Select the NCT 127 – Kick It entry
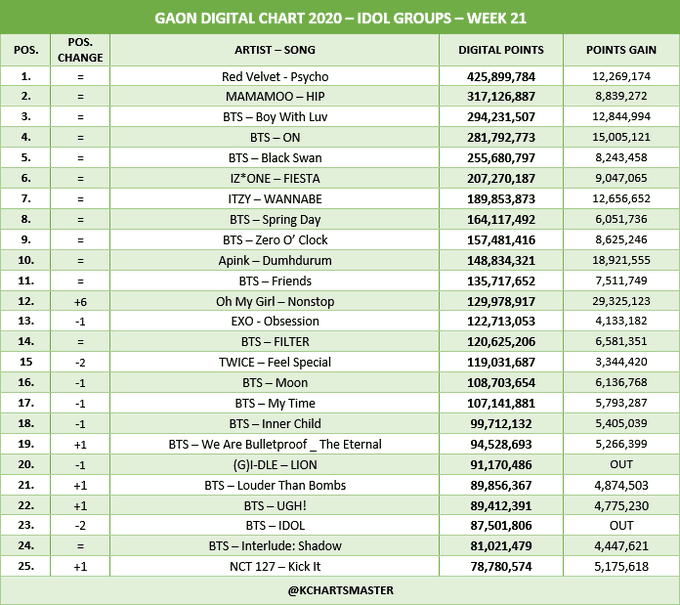680x605 pixels. [x=275, y=566]
